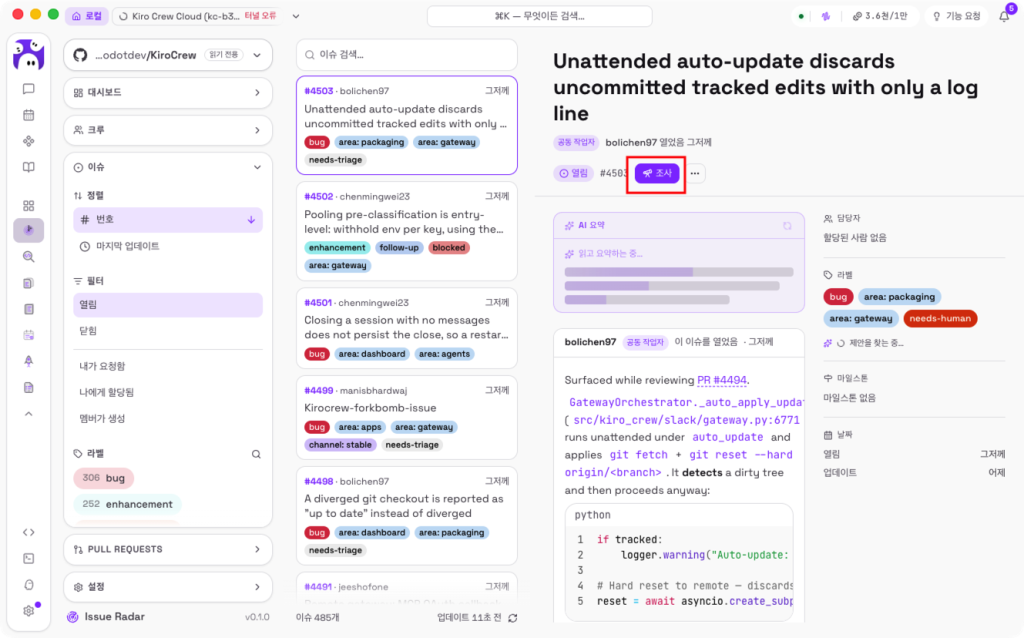
Task: Open the dropdown arrow after Kiro Crew Cloud tab
Action: [296, 16]
